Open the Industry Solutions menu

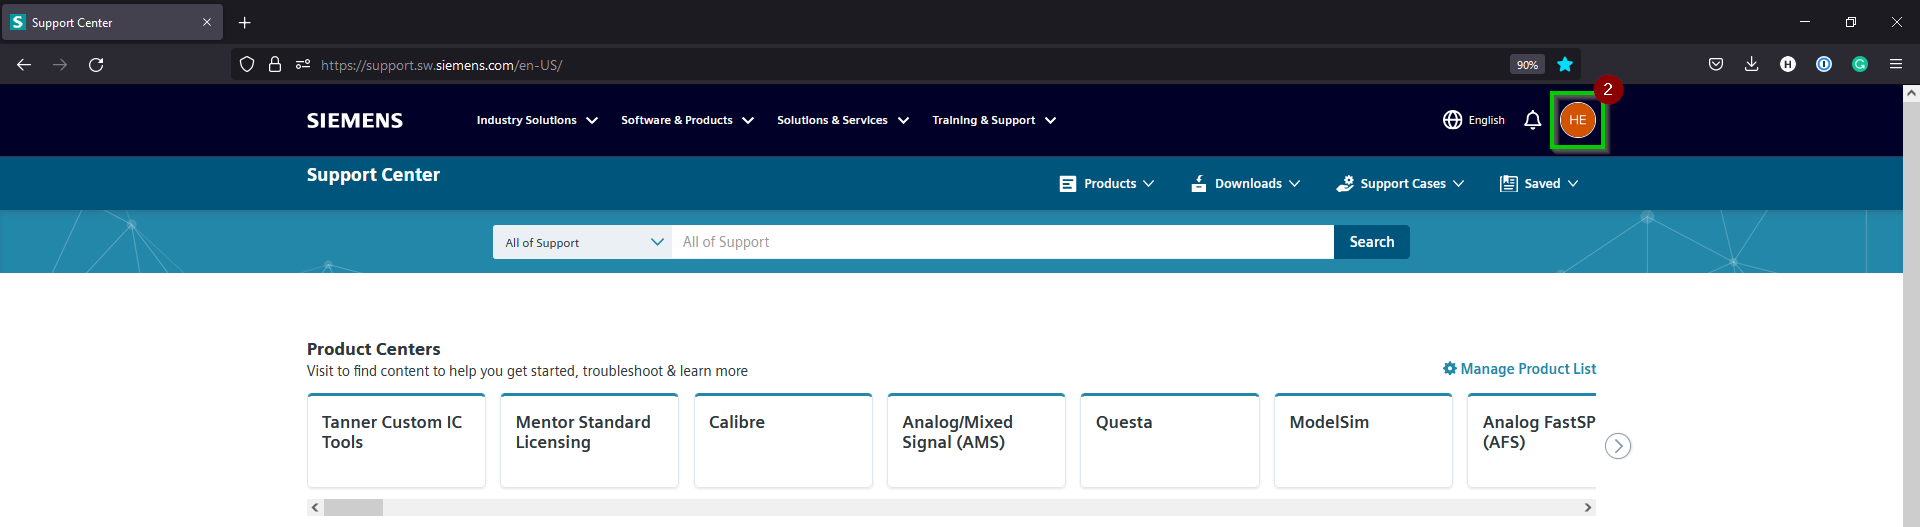[537, 120]
